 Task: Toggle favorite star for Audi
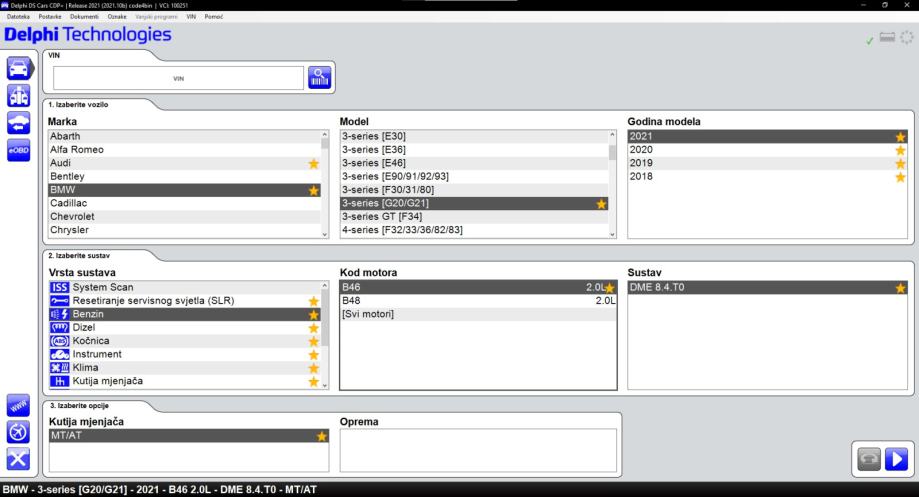[314, 164]
